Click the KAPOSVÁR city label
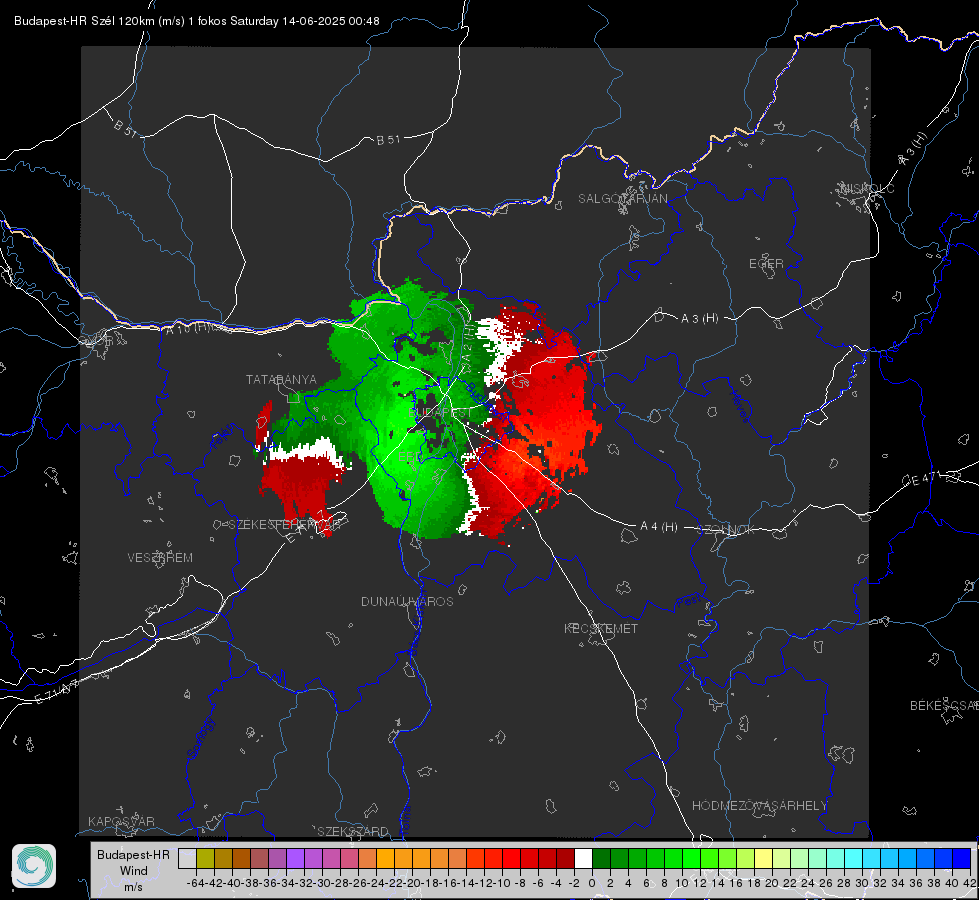This screenshot has height=900, width=979. point(121,821)
